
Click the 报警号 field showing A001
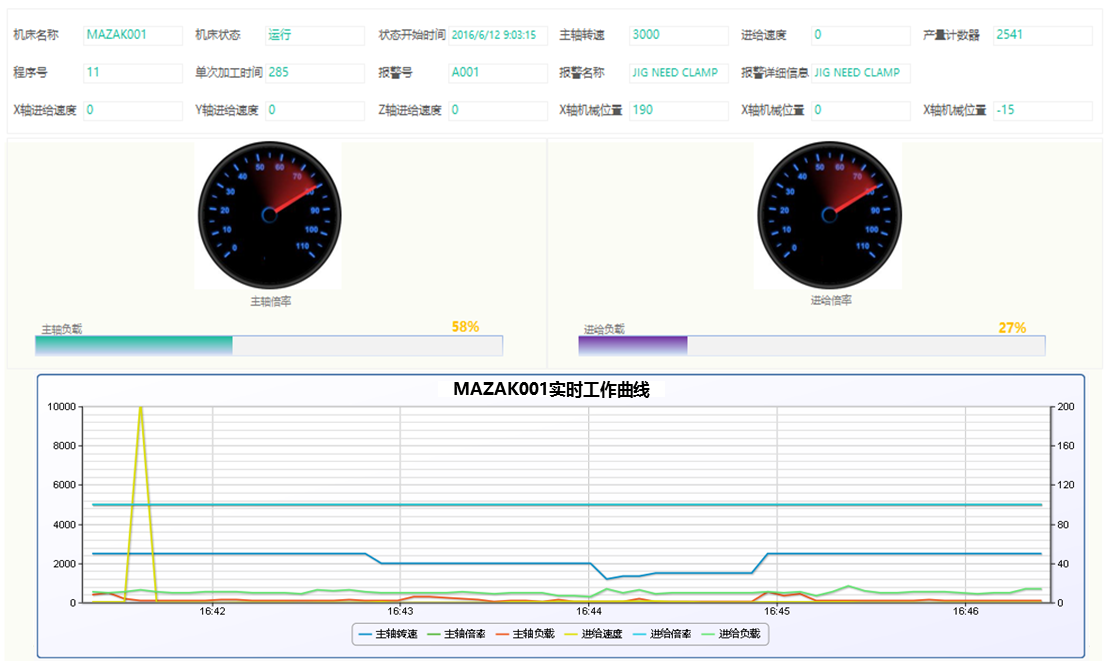click(497, 73)
